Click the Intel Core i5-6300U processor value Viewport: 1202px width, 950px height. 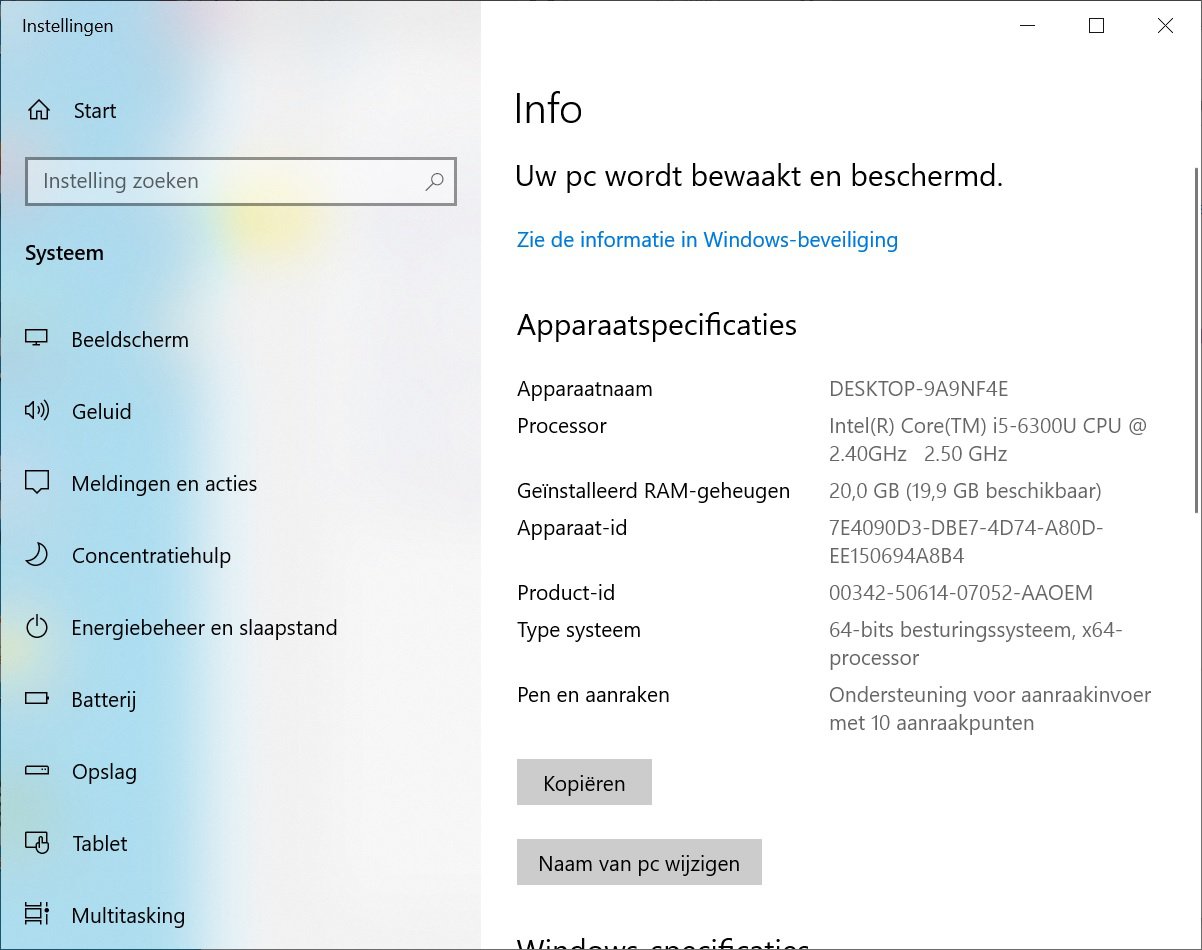click(x=988, y=440)
